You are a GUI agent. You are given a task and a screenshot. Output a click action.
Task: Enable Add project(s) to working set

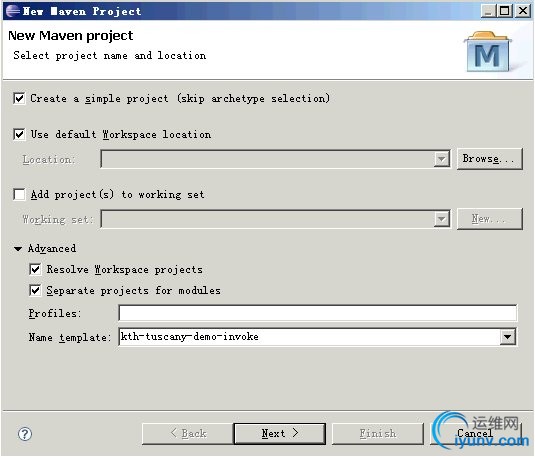click(x=19, y=195)
